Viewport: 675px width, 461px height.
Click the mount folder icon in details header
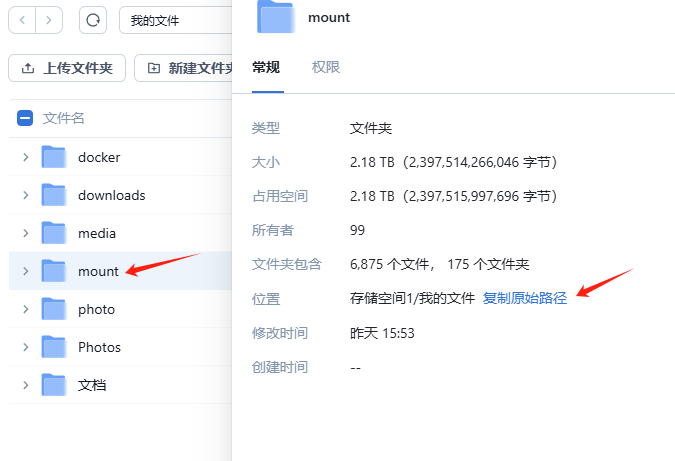click(x=275, y=17)
